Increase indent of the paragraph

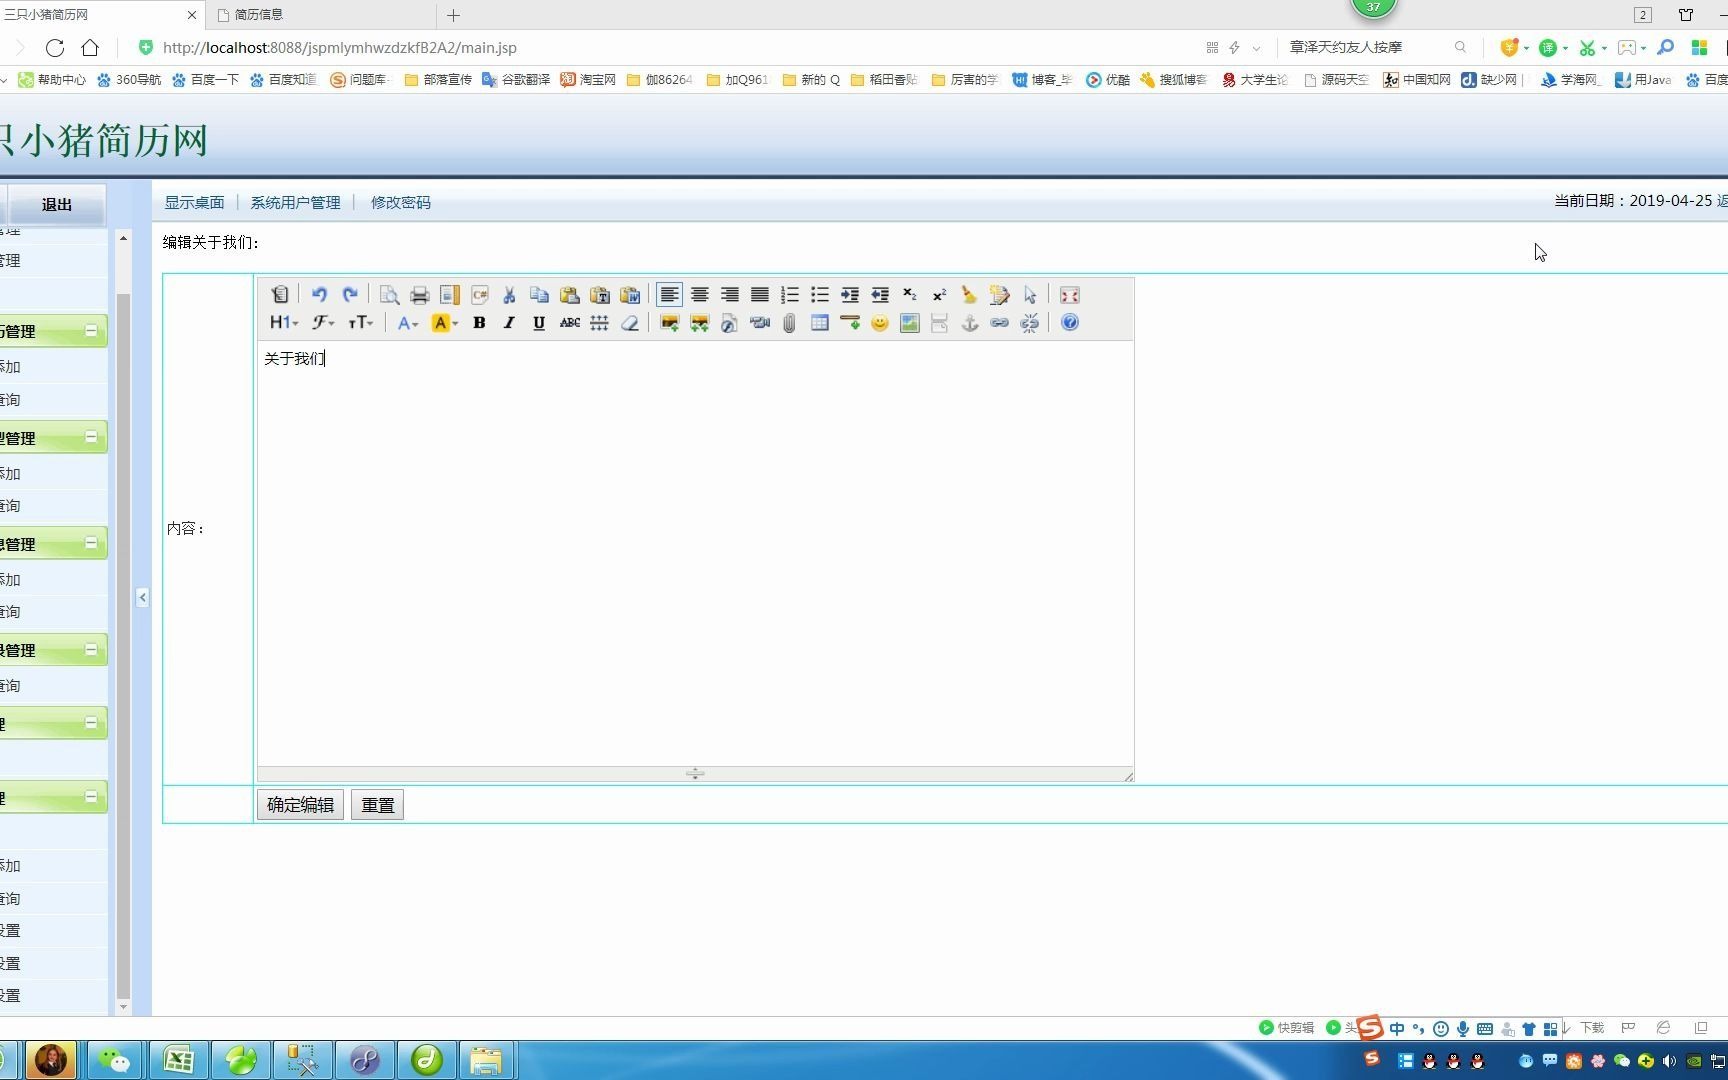(849, 295)
